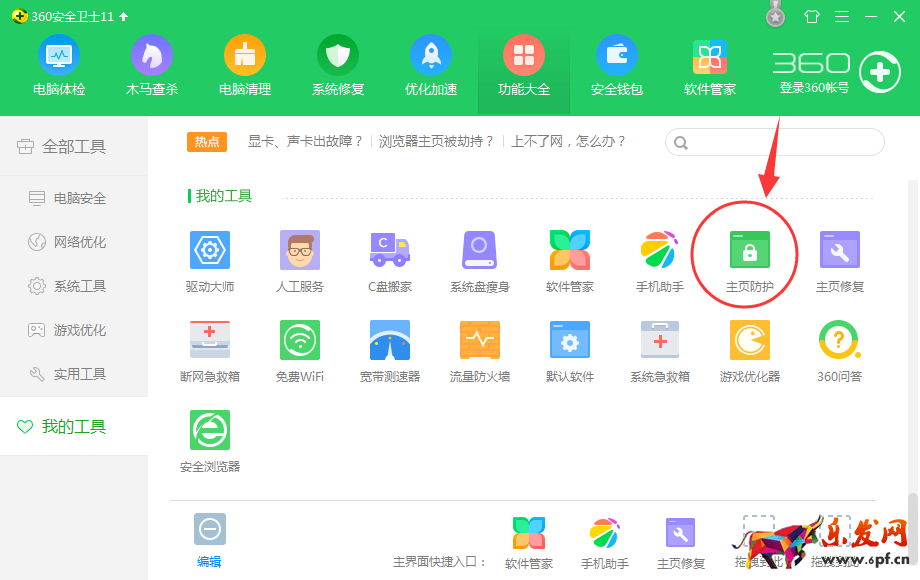Open 安全浏览器
The width and height of the screenshot is (920, 580).
tap(209, 438)
